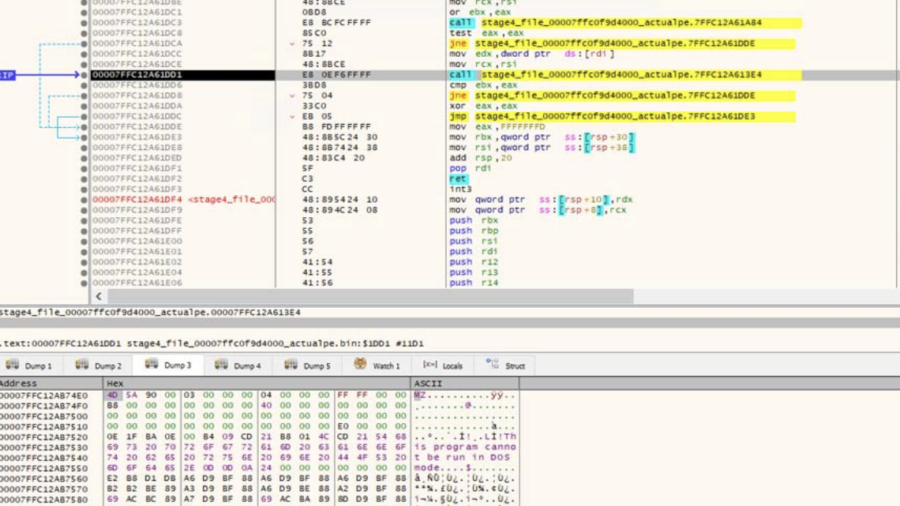Screen dimensions: 900x506
Task: Select highlighted hex byte 4D in dump
Action: [112, 395]
